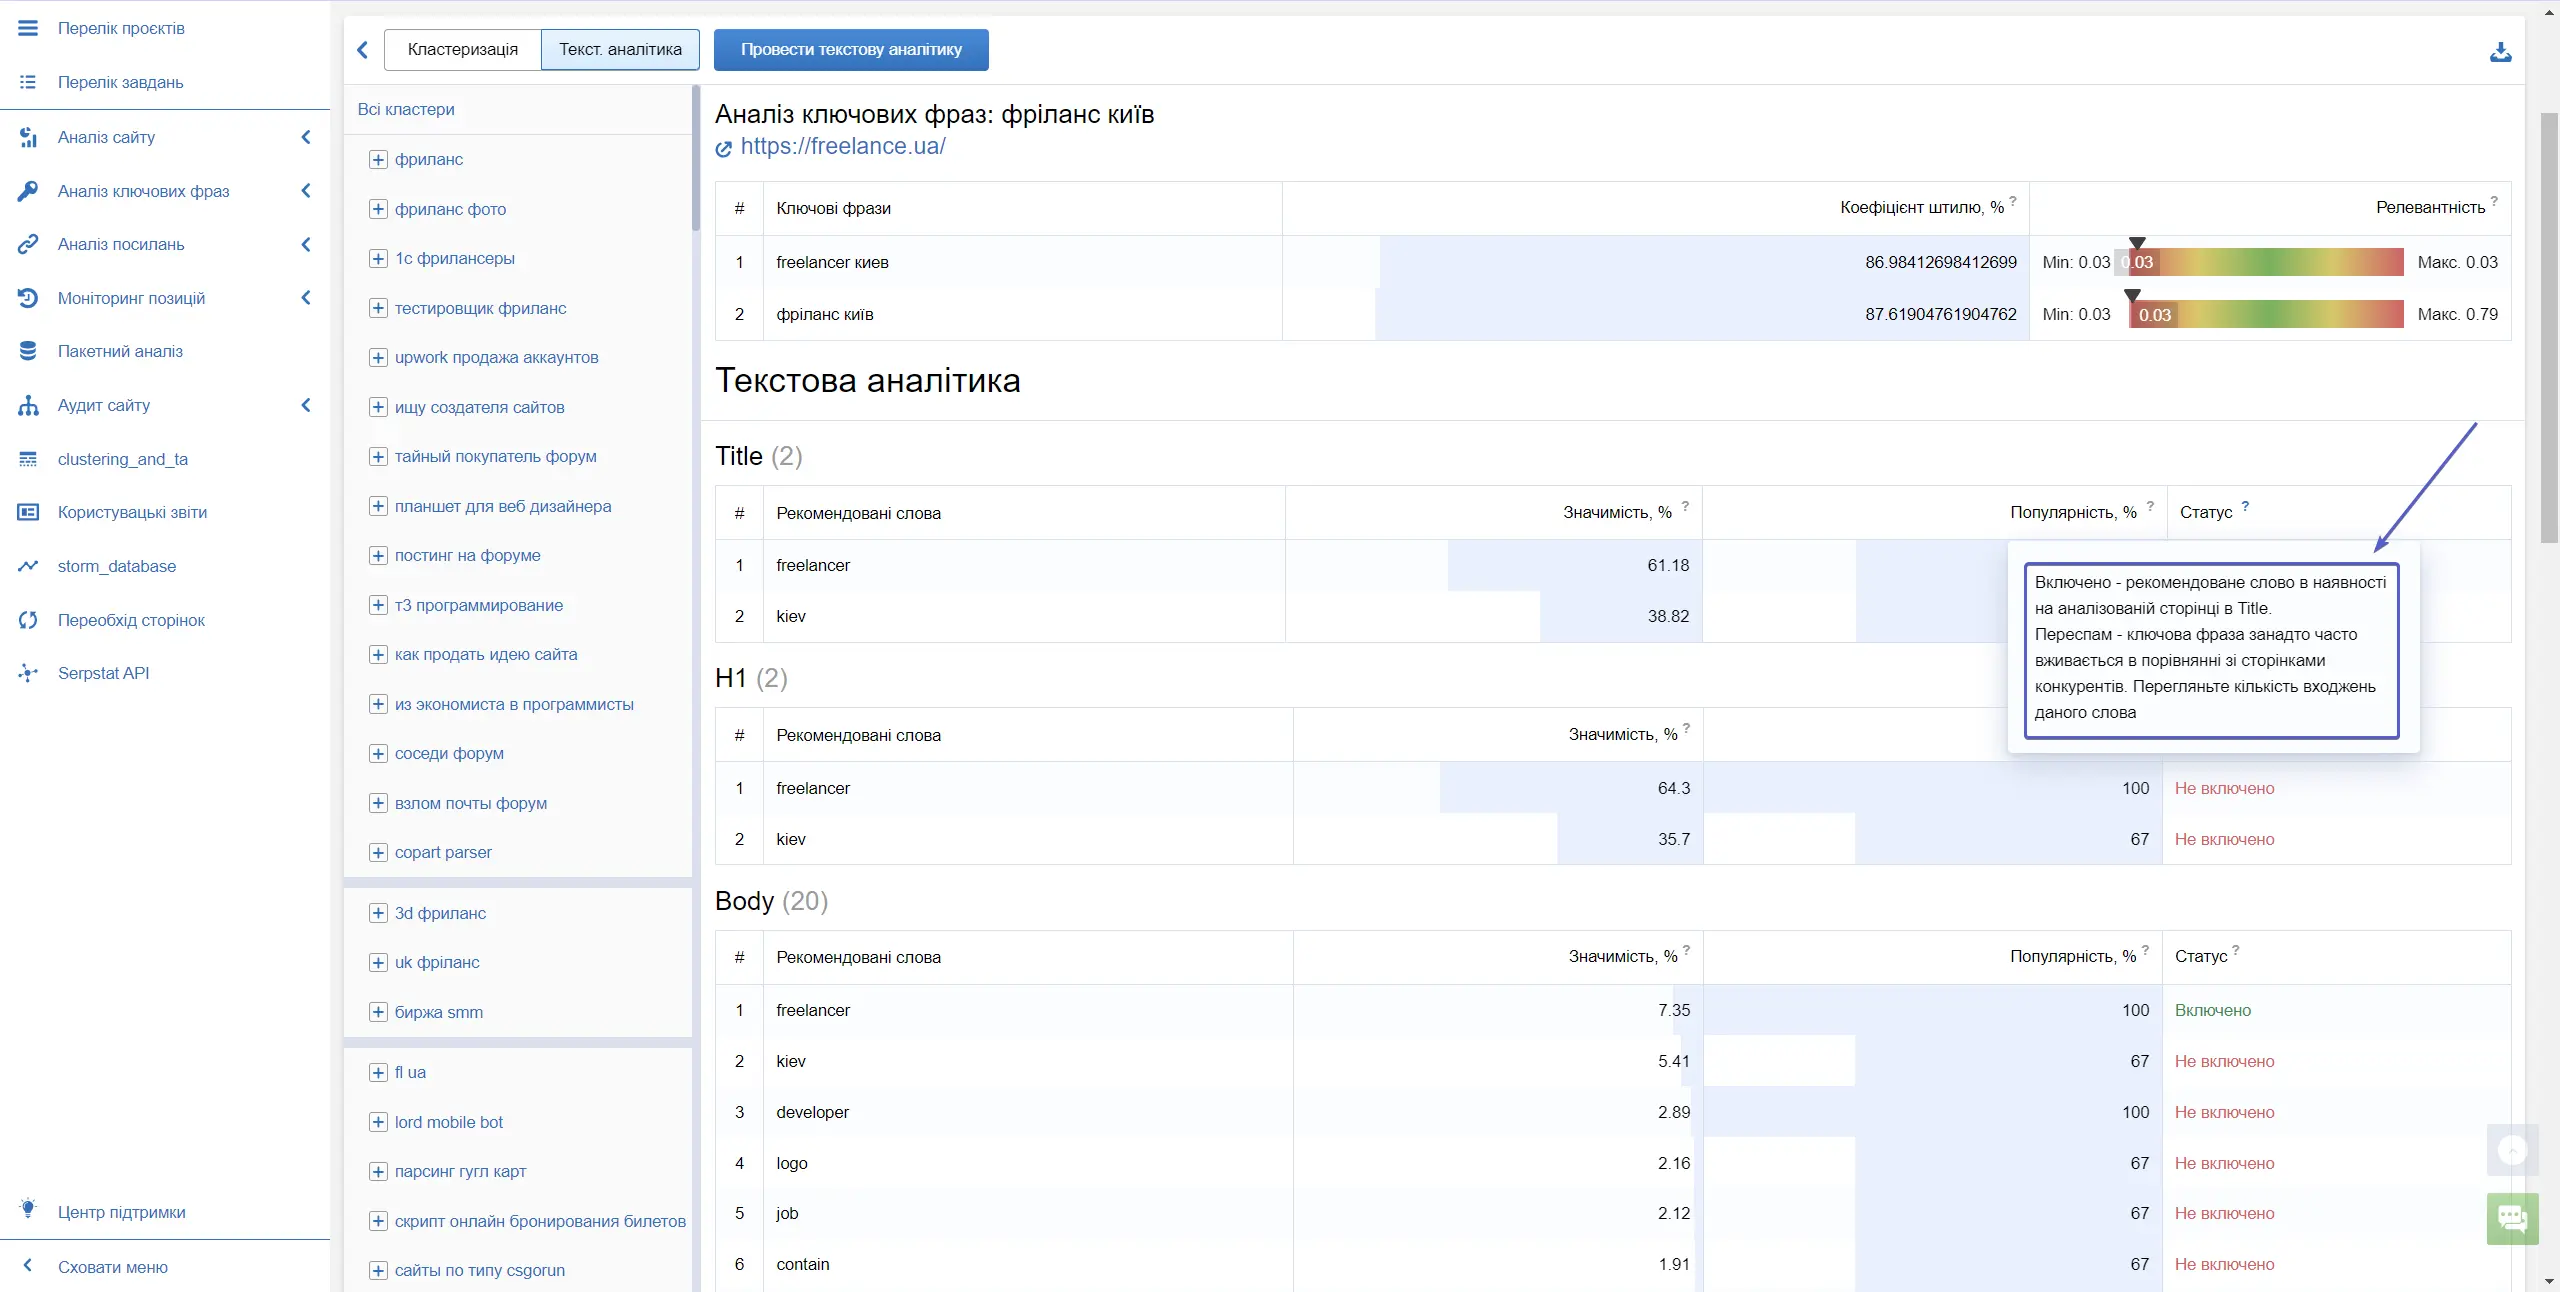
Task: Click the lightbulb icon for Центр підтримки
Action: pyautogui.click(x=28, y=1210)
